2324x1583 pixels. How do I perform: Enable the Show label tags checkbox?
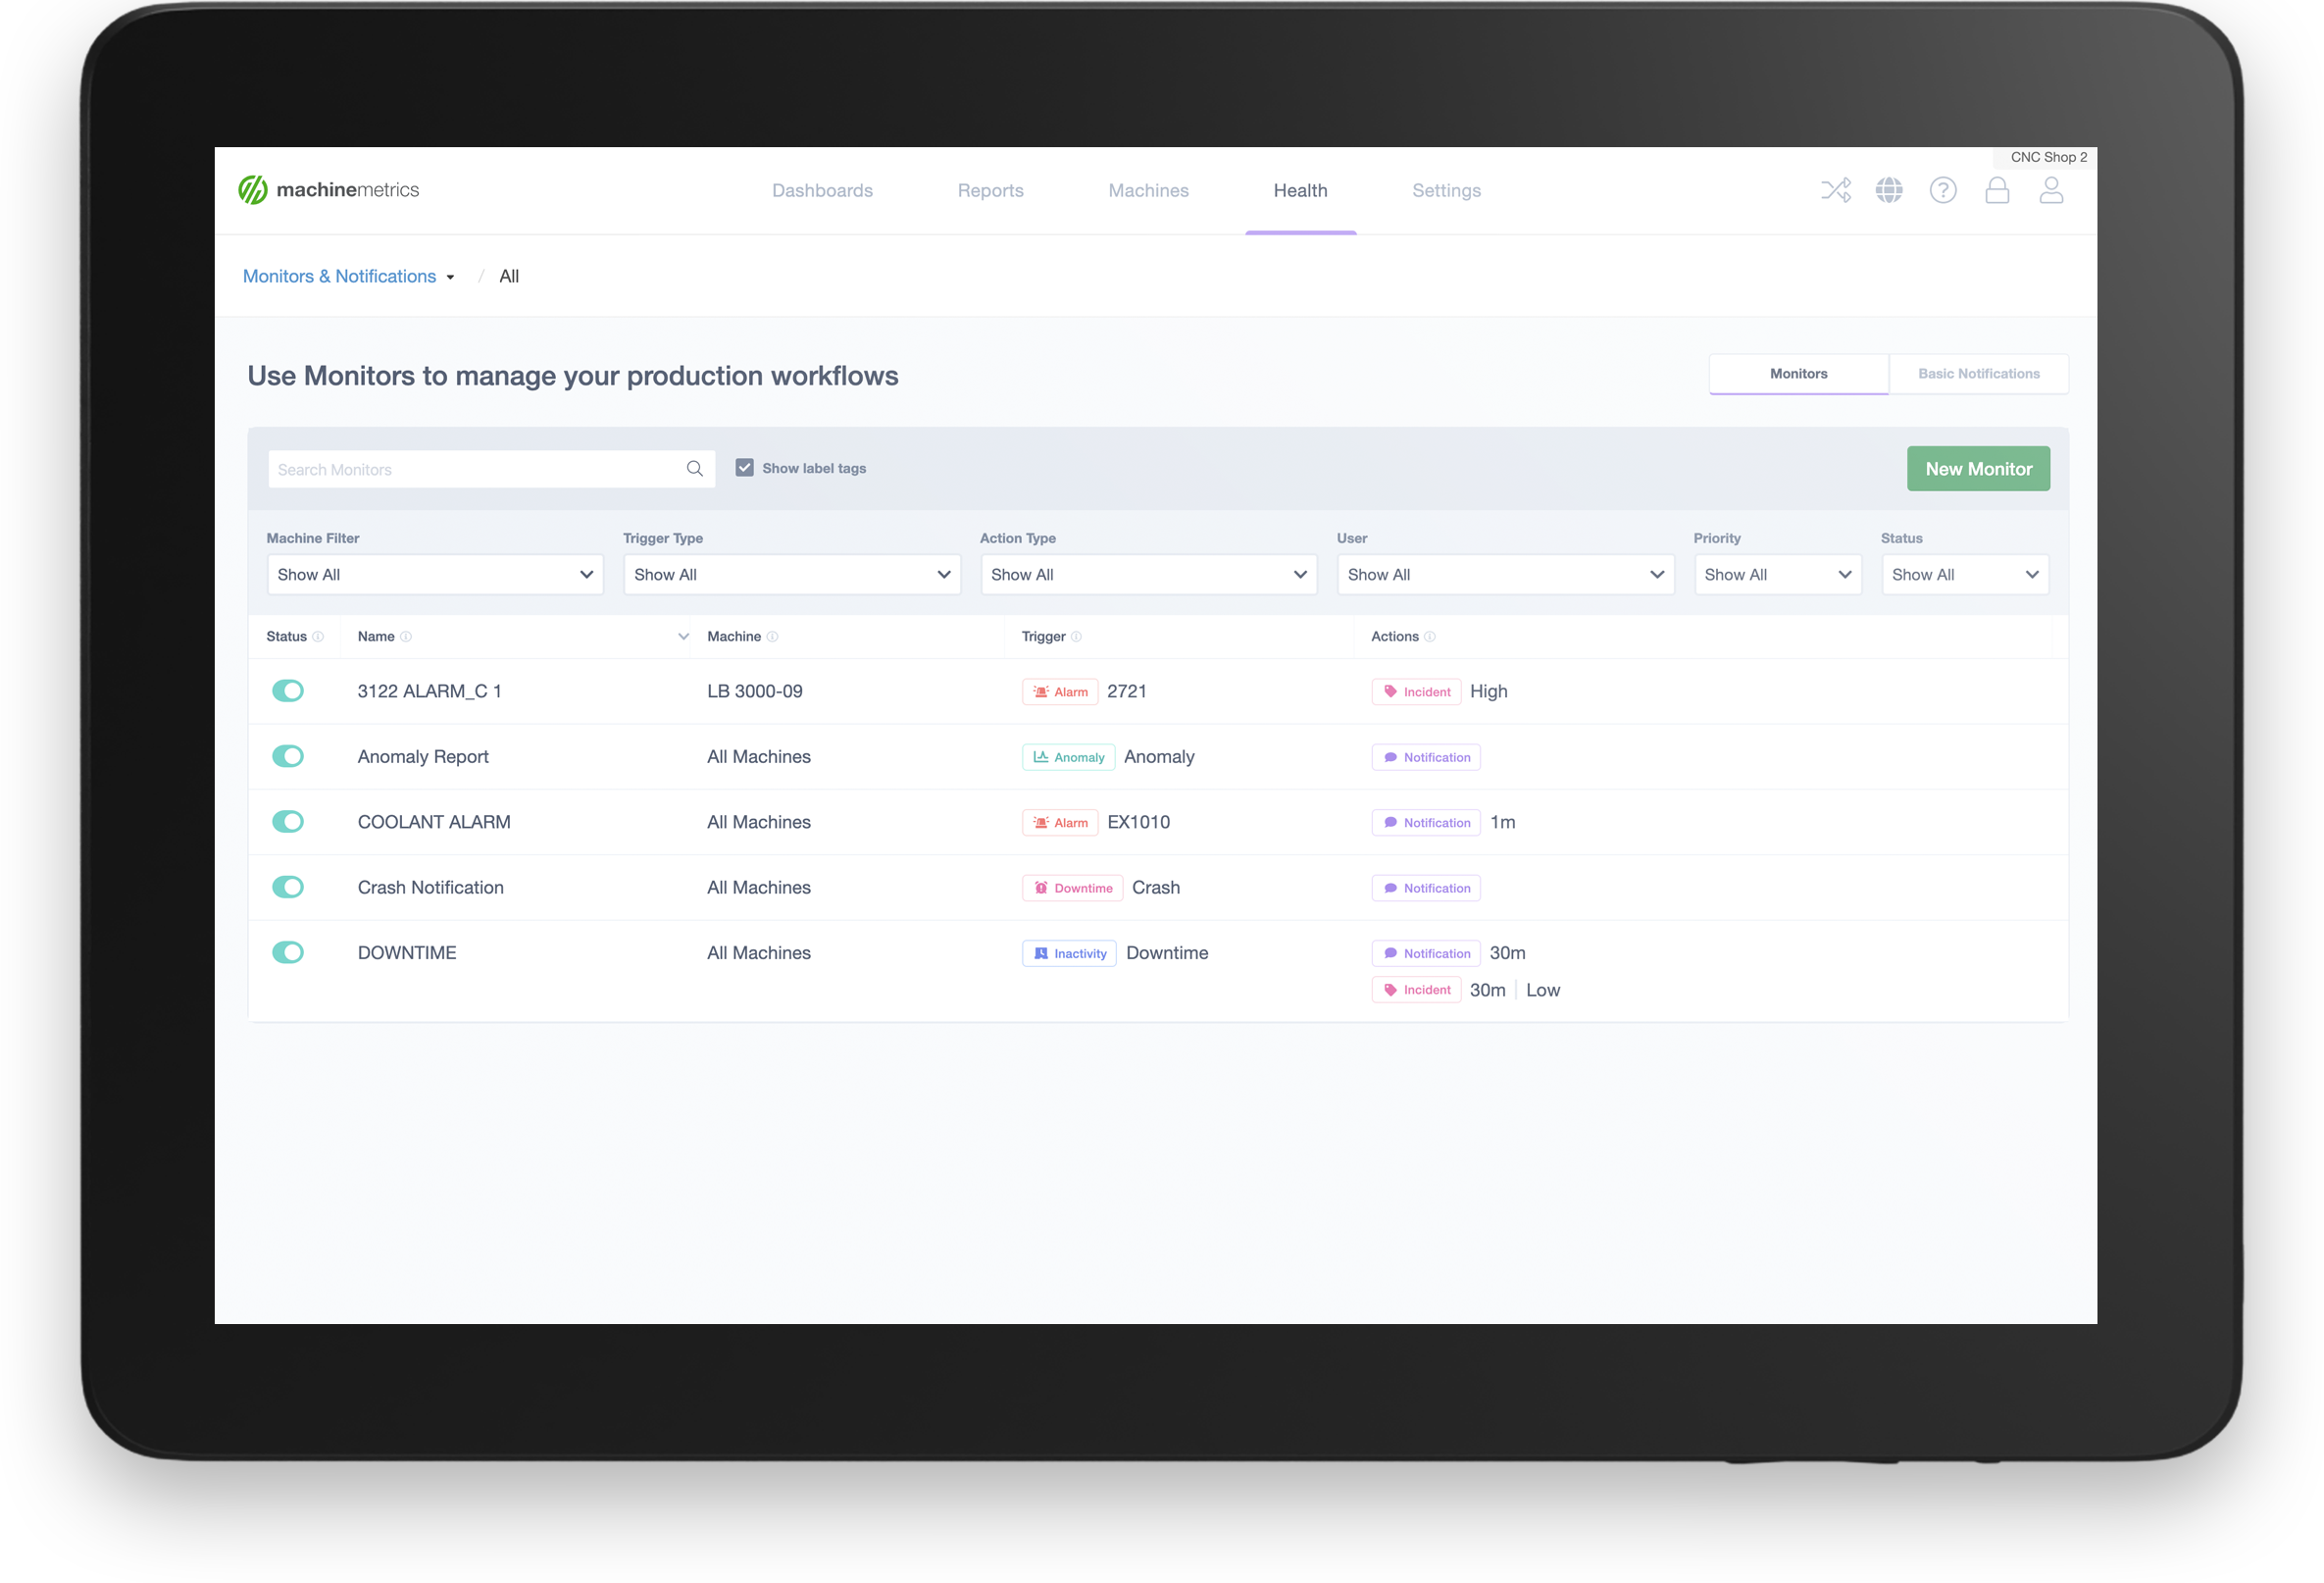coord(745,468)
